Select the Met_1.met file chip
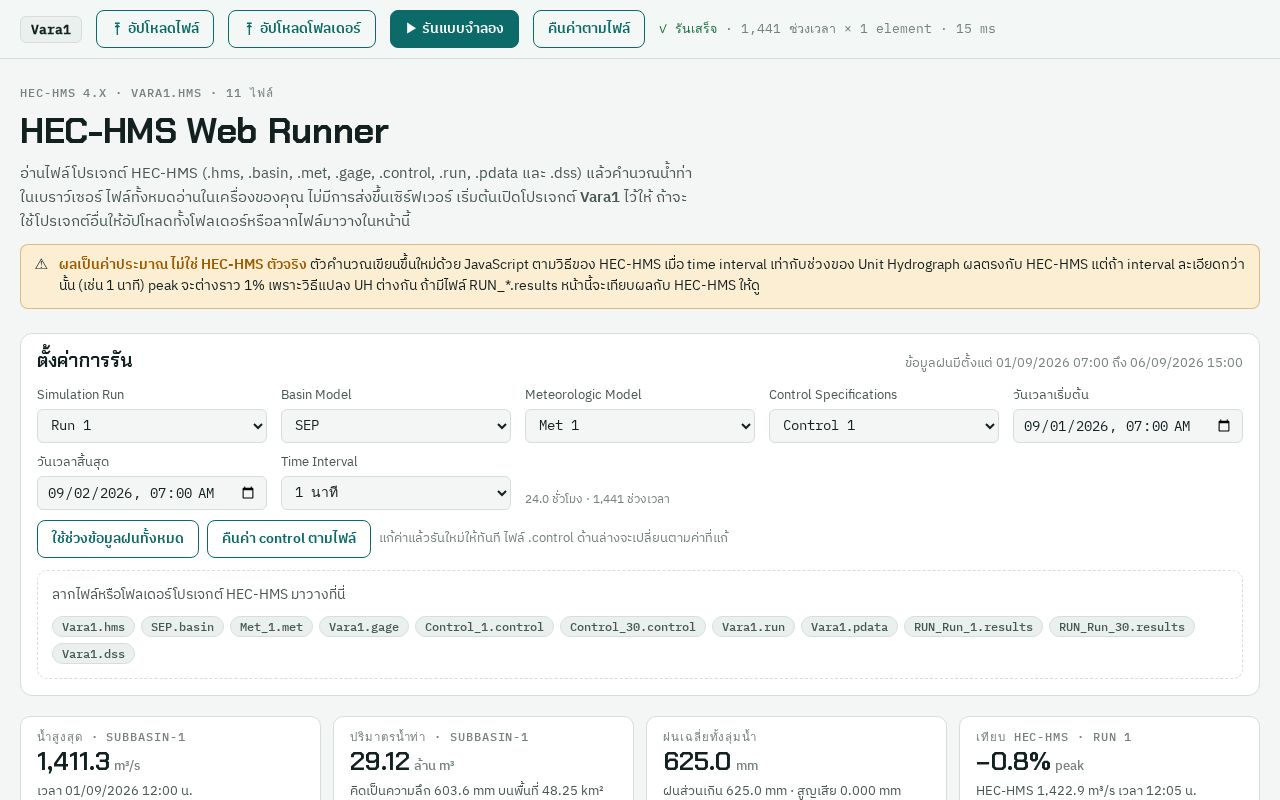1280x800 pixels. coord(271,627)
